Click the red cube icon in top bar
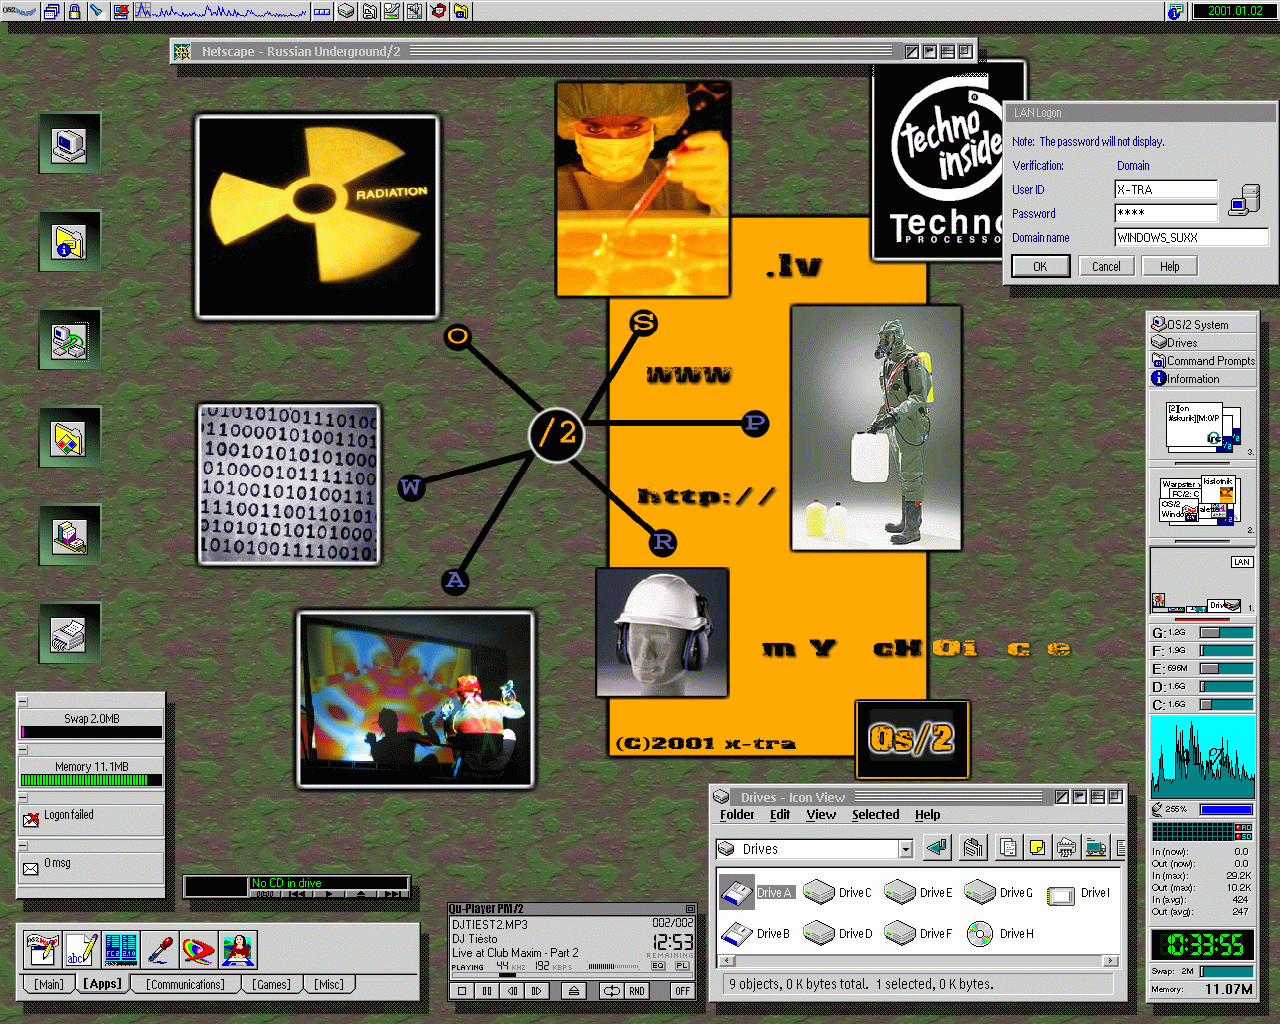Image resolution: width=1280 pixels, height=1024 pixels. click(438, 11)
